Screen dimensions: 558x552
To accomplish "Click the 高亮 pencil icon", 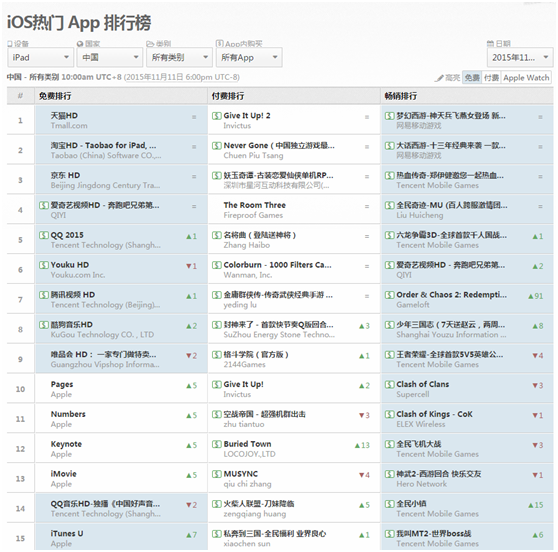I will [439, 78].
